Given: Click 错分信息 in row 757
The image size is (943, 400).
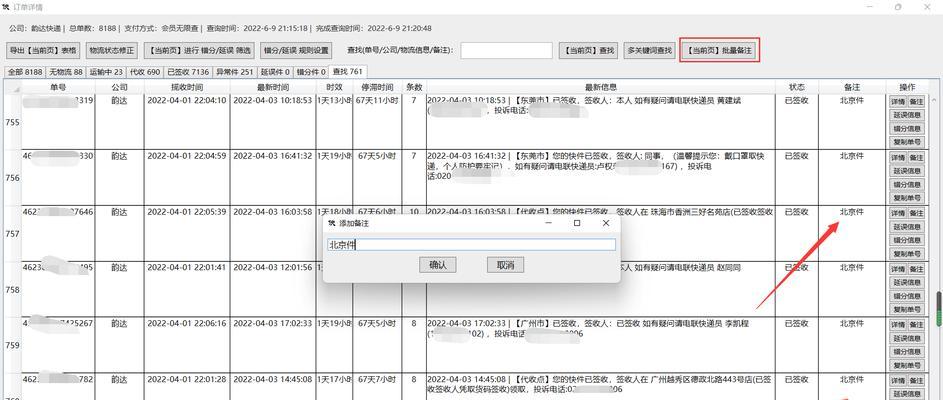Looking at the screenshot, I should pyautogui.click(x=907, y=240).
